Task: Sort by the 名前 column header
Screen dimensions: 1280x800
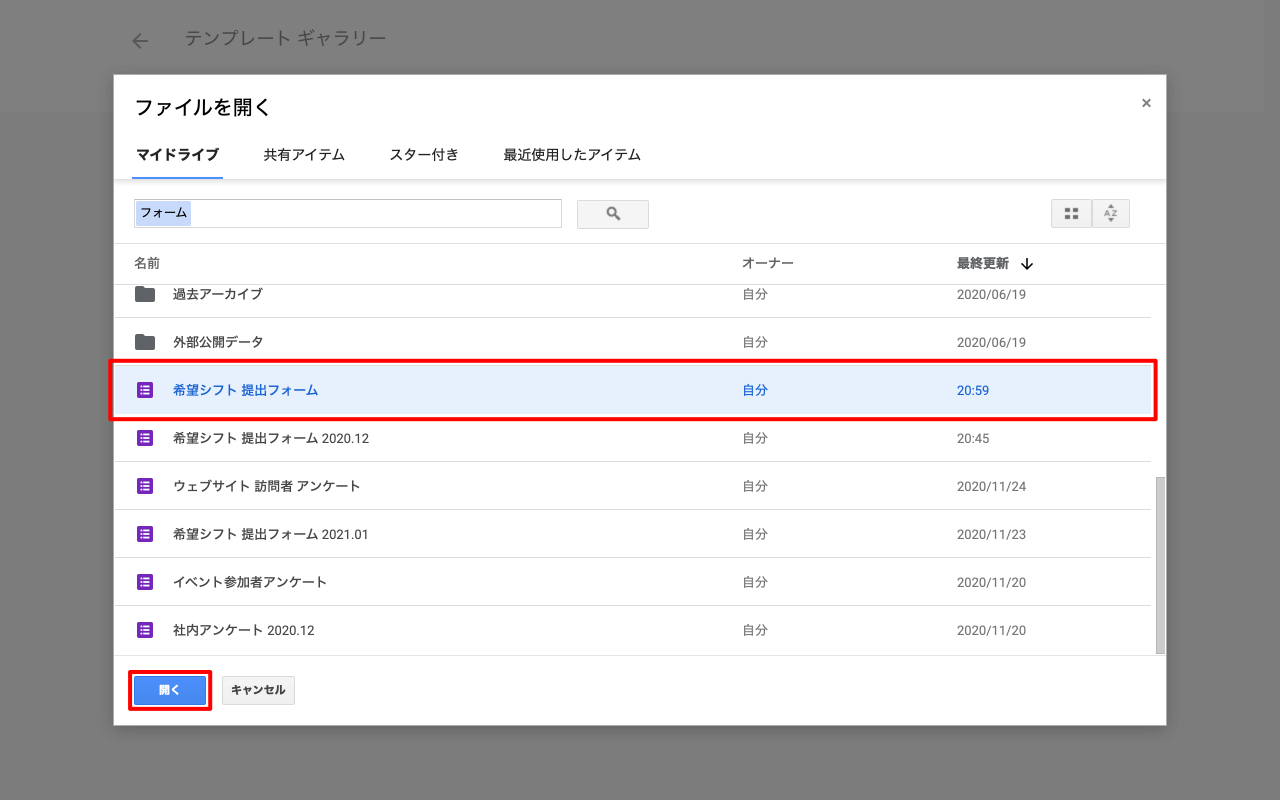Action: coord(147,263)
